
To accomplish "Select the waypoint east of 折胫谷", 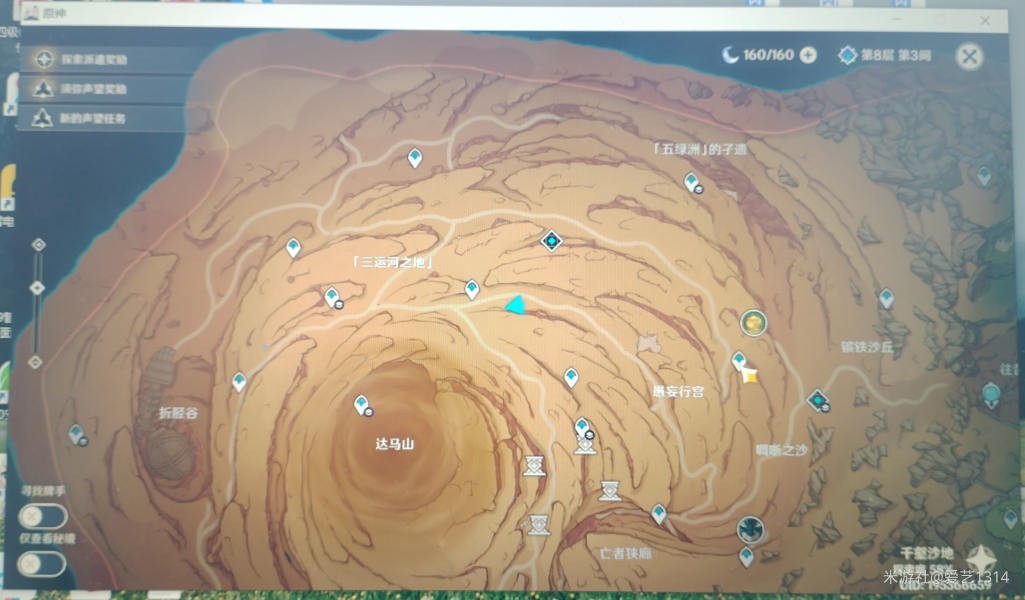I will [x=239, y=381].
